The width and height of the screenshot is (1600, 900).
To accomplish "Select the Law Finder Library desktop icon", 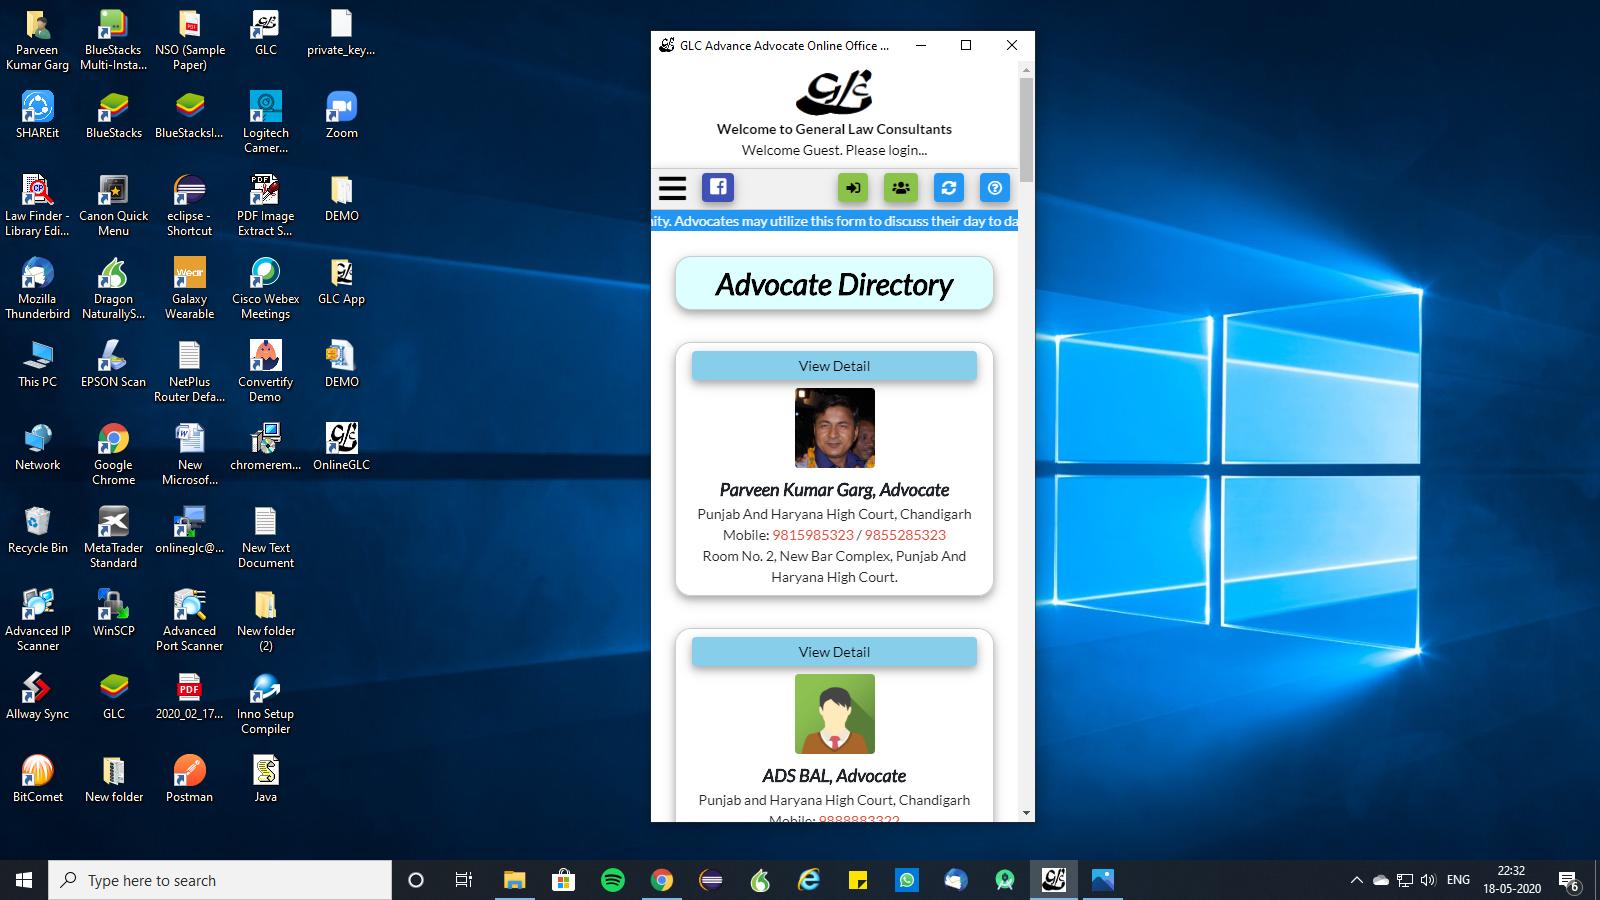I will point(37,205).
